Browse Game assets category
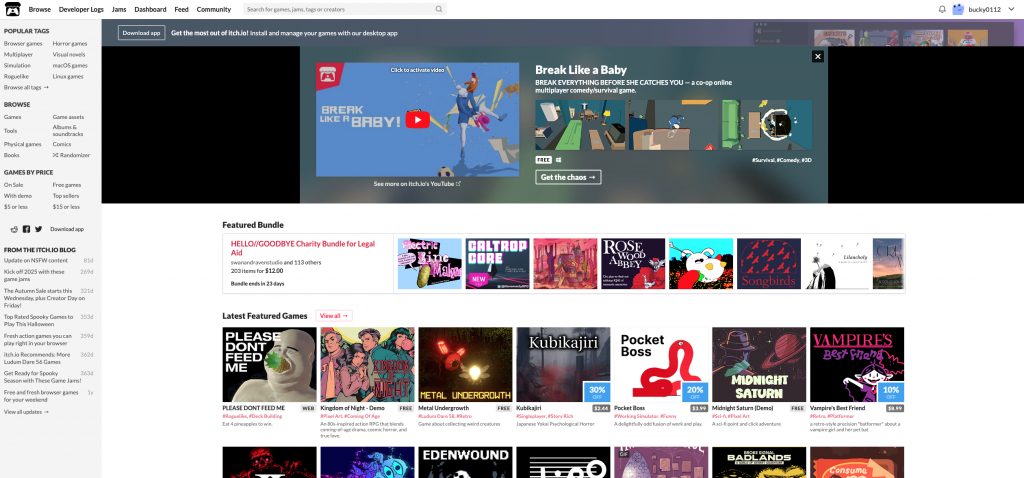1024x478 pixels. pos(69,117)
